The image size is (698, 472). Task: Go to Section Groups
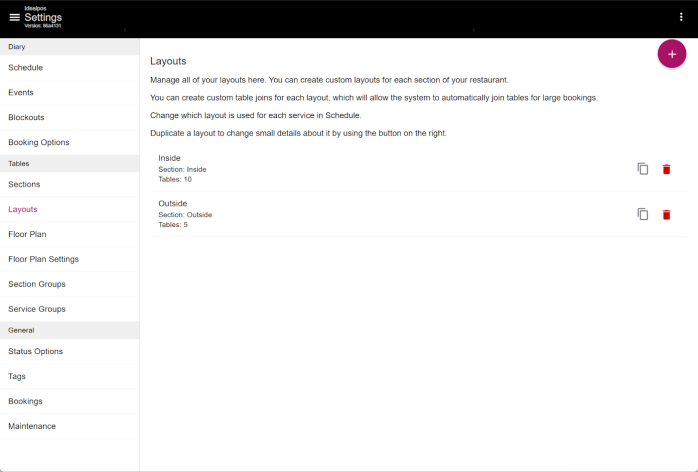click(36, 284)
